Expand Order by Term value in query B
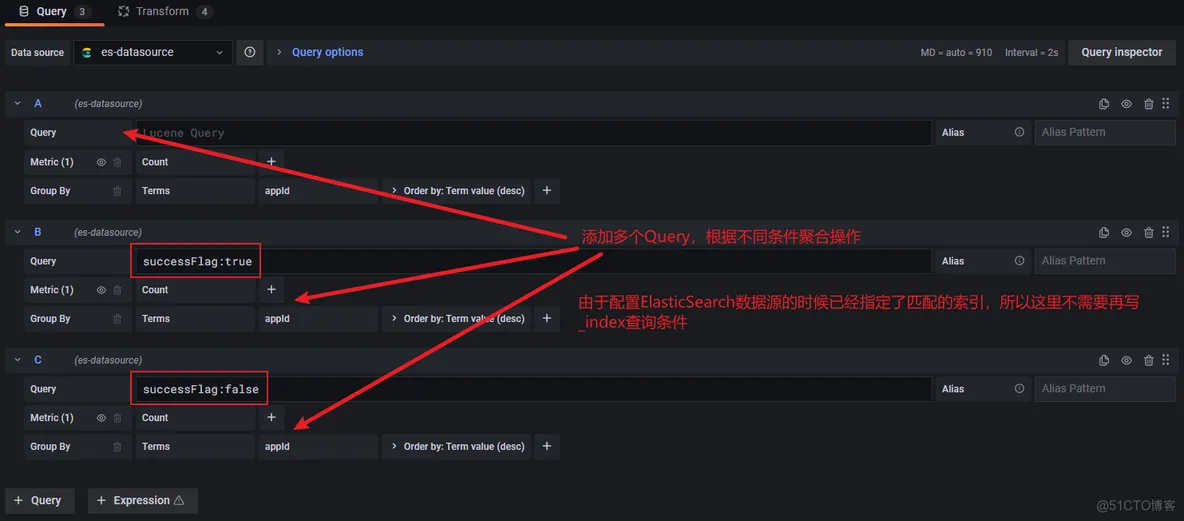Screen dimensions: 1184x521 coord(457,319)
